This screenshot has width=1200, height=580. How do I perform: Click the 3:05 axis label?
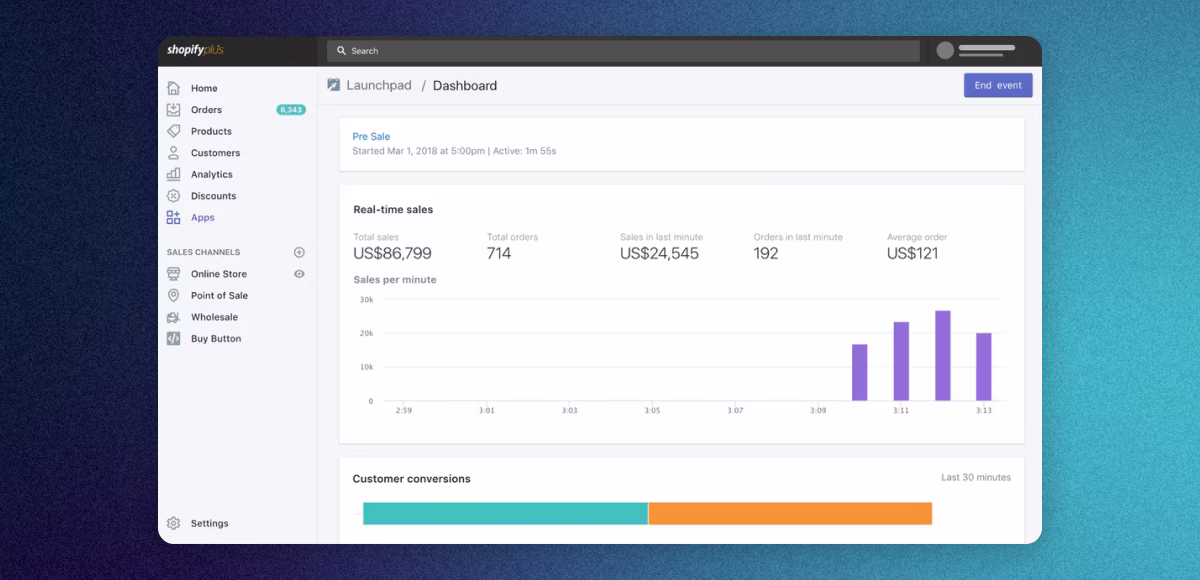pos(652,410)
